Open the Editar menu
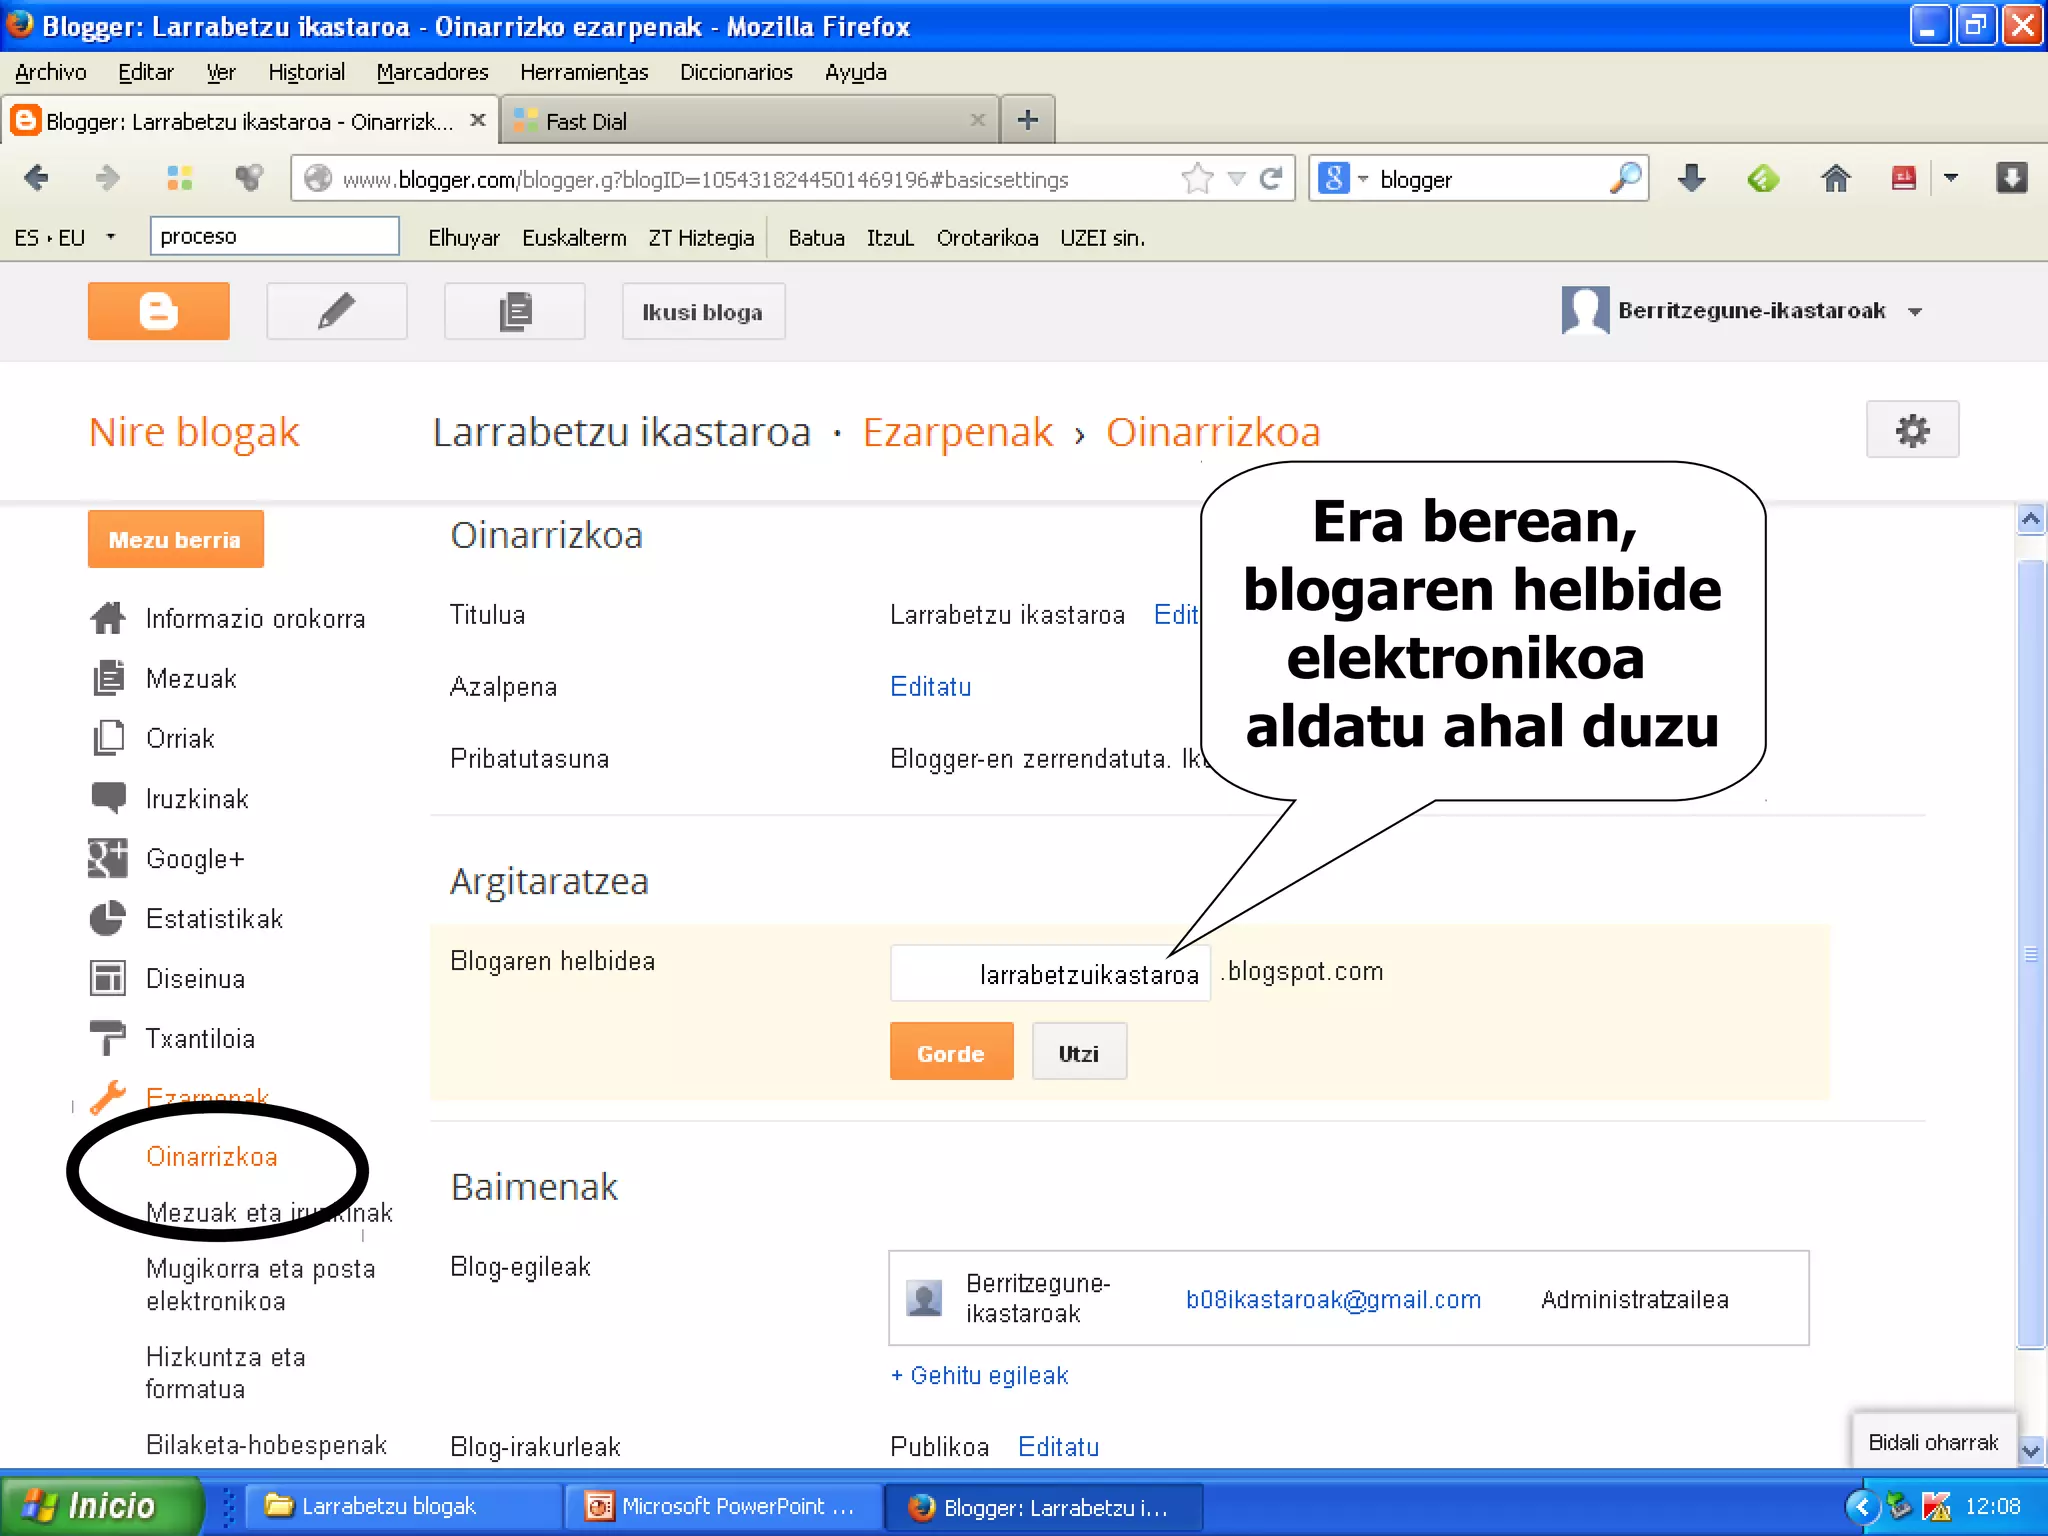Image resolution: width=2048 pixels, height=1536 pixels. pos(145,72)
